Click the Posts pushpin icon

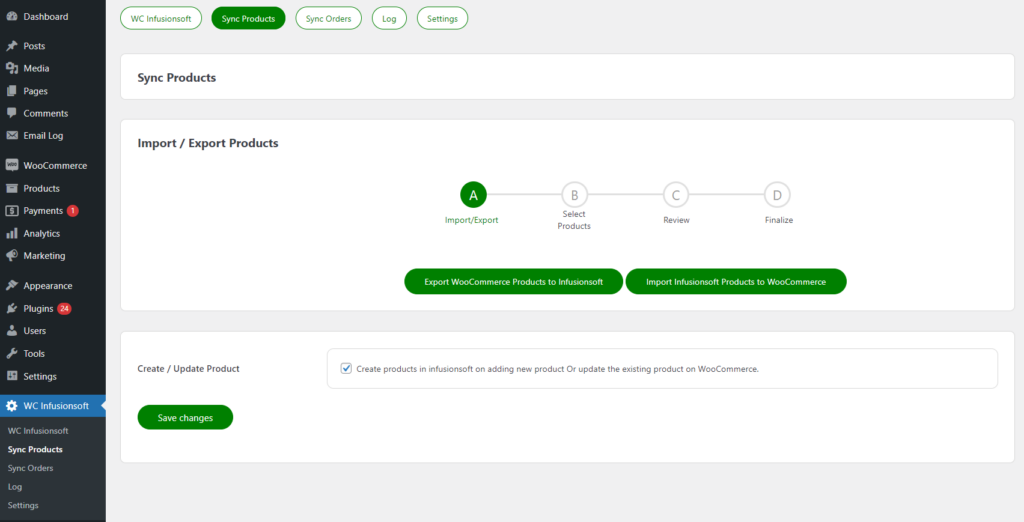tap(12, 46)
